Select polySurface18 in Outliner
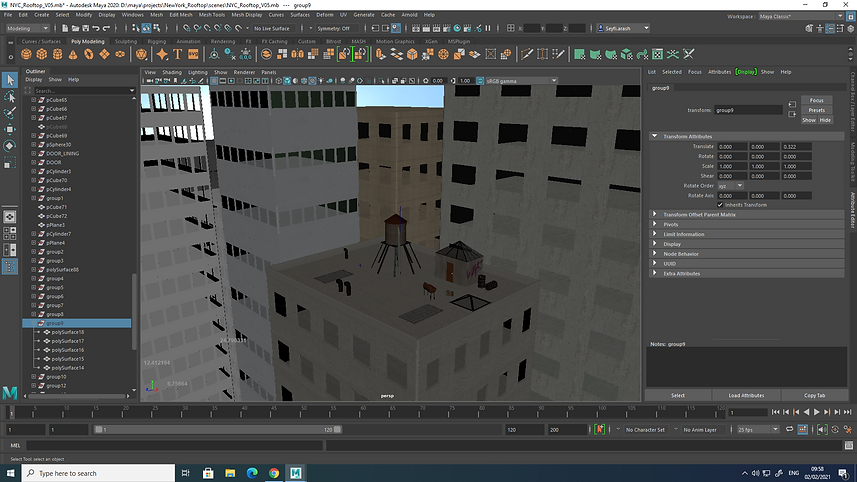The width and height of the screenshot is (857, 482). coord(68,332)
